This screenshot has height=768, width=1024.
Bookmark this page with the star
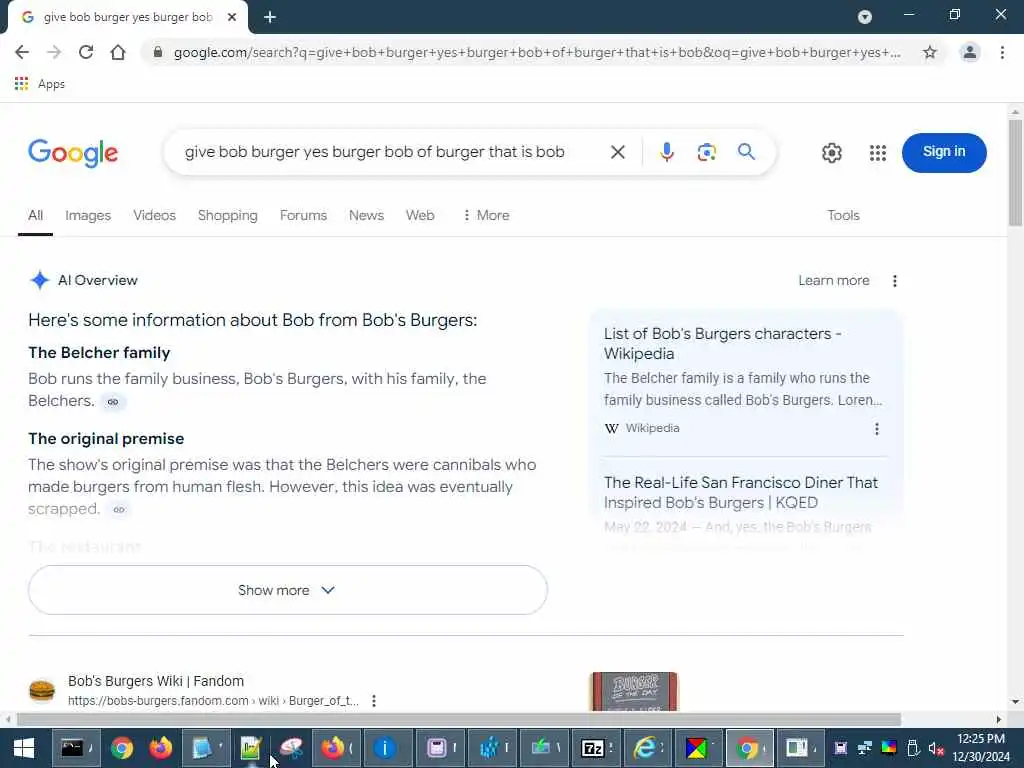(930, 52)
